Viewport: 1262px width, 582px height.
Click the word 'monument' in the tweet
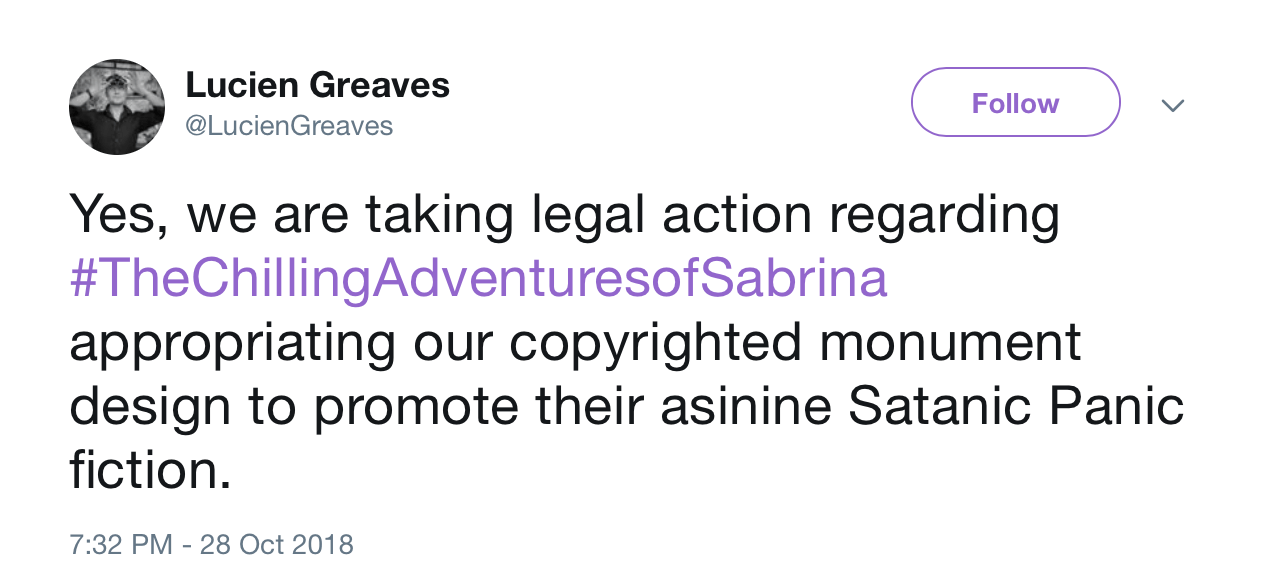pos(951,343)
